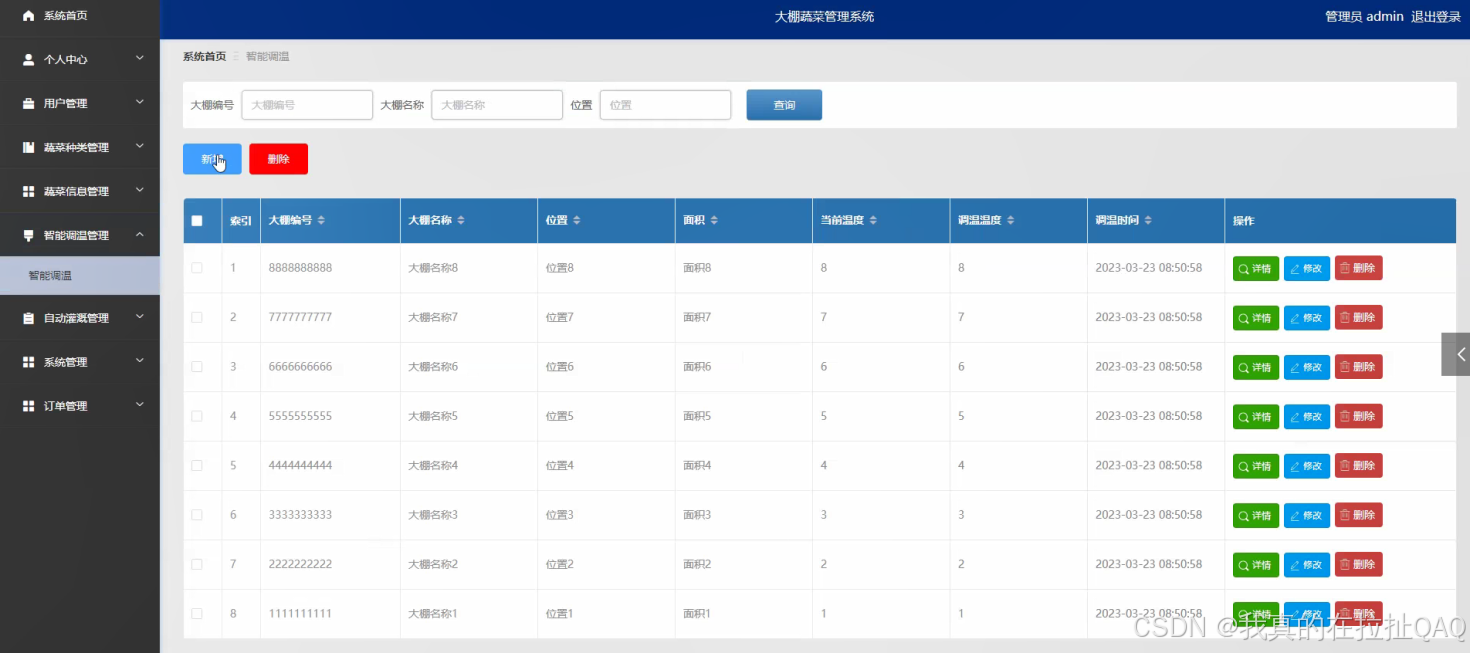Click 删除 for row 6666666666
This screenshot has width=1470, height=653.
1358,367
